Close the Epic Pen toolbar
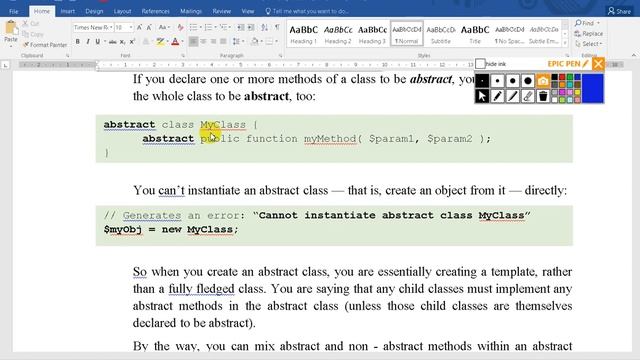This screenshot has height=360, width=640. tap(598, 64)
